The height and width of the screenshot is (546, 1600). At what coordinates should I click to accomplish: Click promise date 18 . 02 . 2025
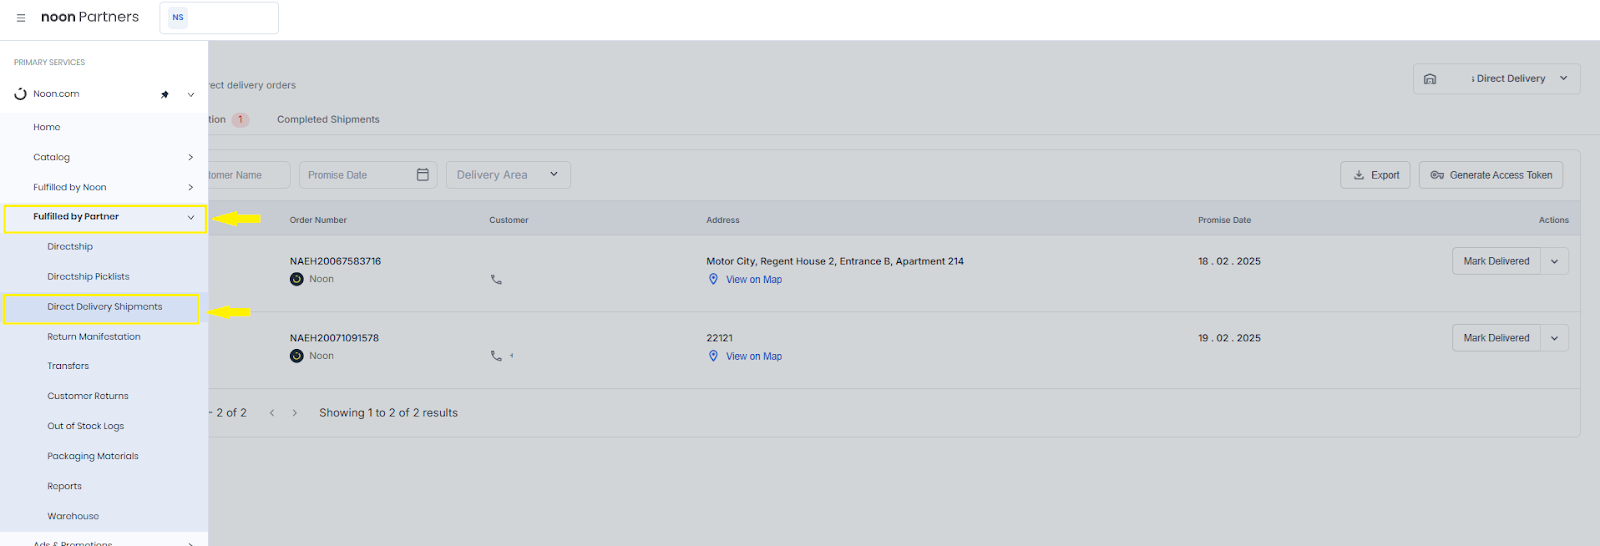(1229, 261)
